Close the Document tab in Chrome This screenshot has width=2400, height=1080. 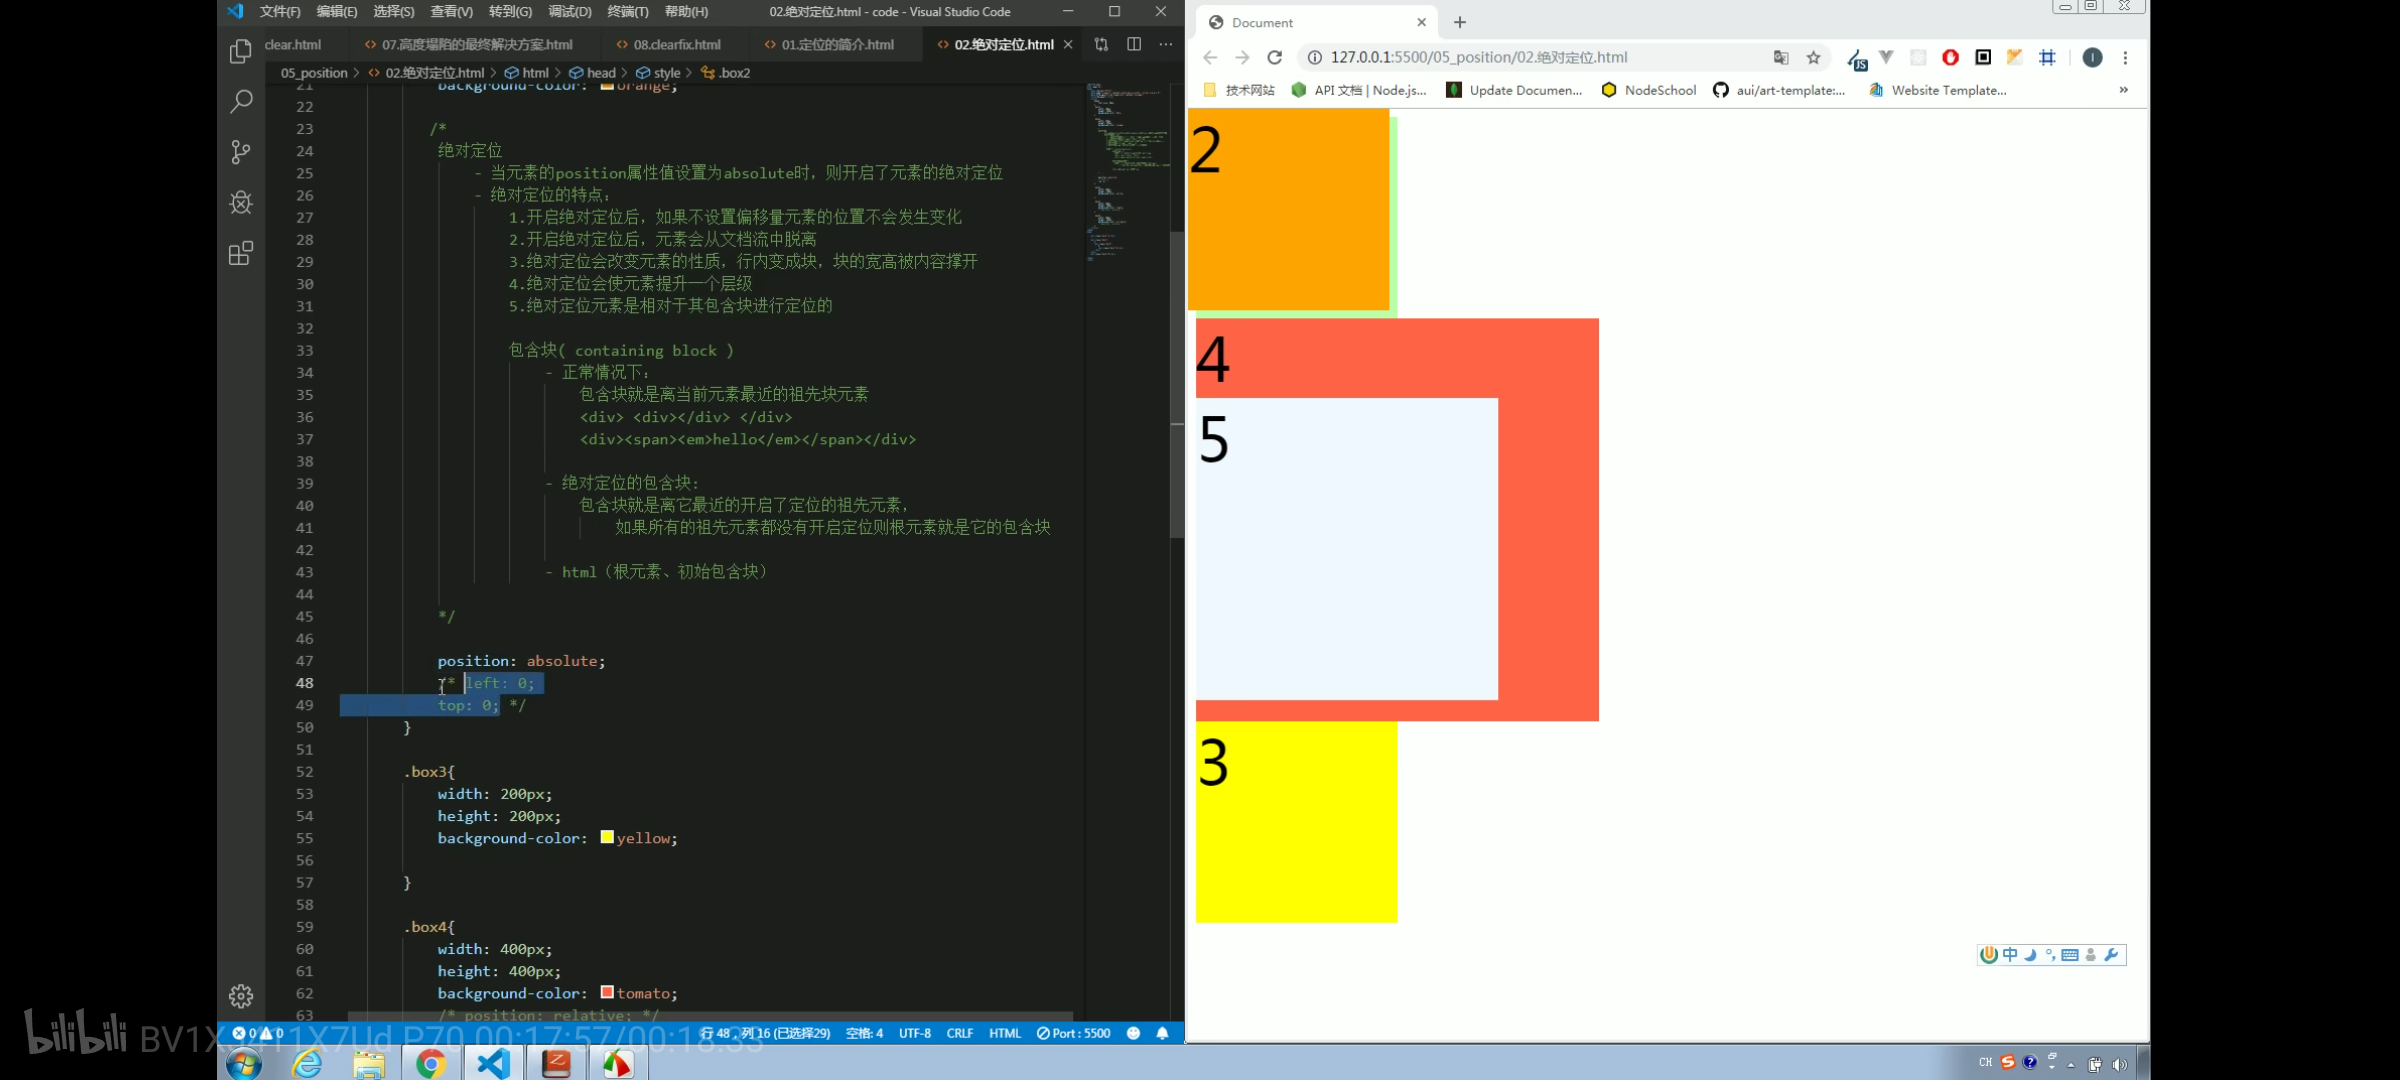pos(1421,22)
